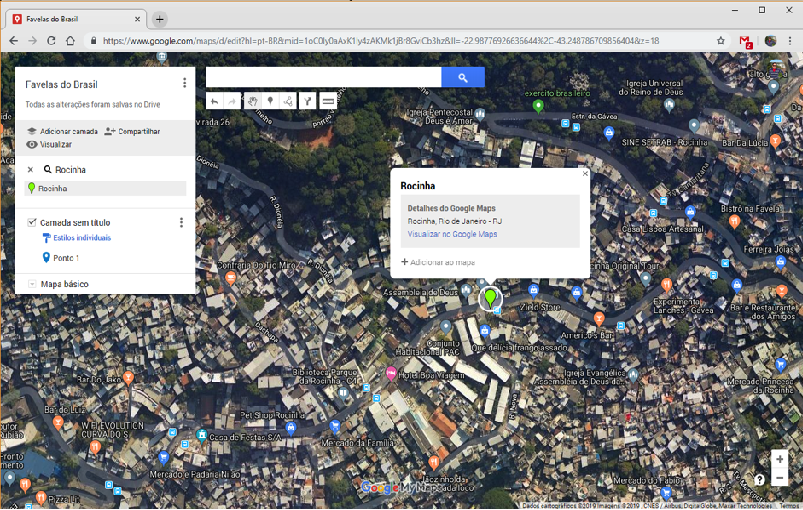Click the map search input field

point(323,77)
